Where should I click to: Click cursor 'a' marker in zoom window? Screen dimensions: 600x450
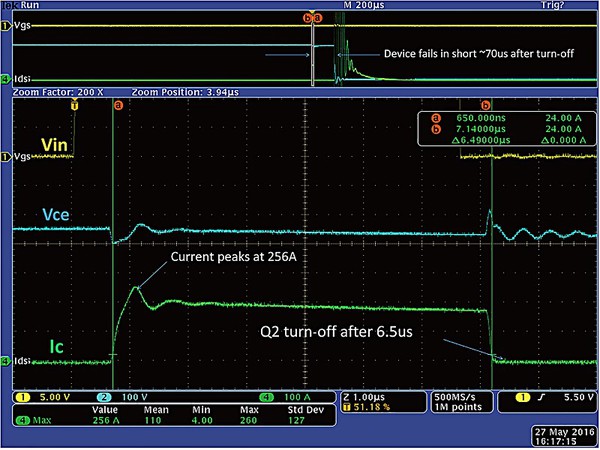[118, 104]
